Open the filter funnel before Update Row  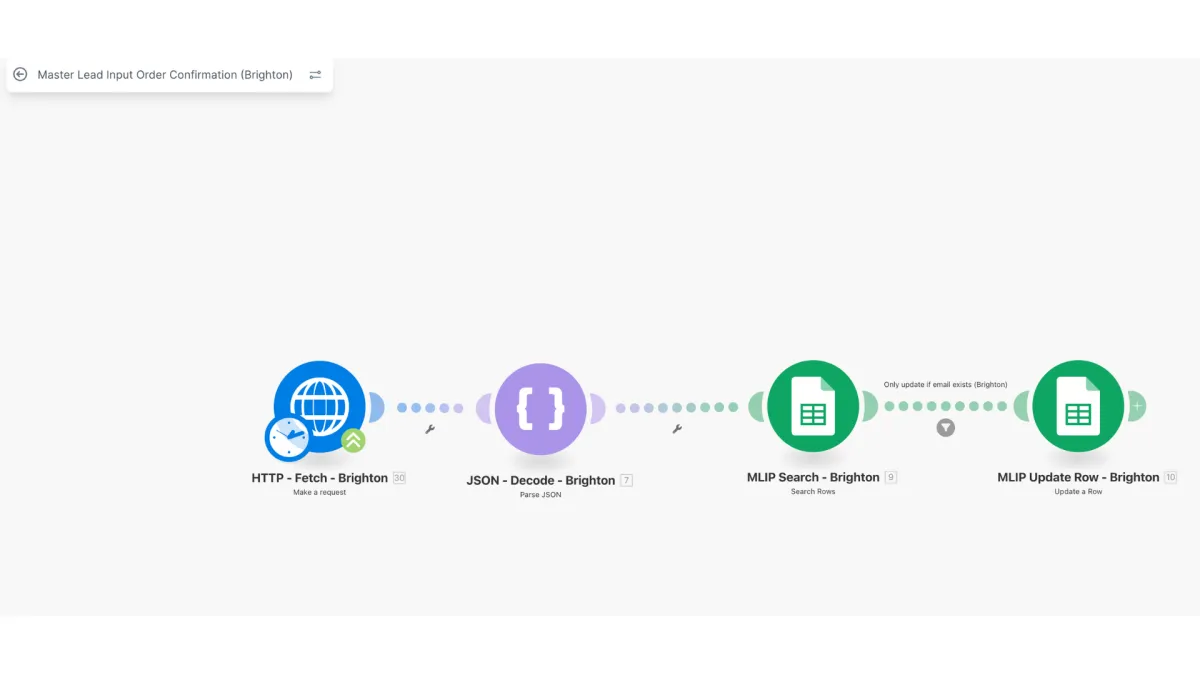pos(945,428)
